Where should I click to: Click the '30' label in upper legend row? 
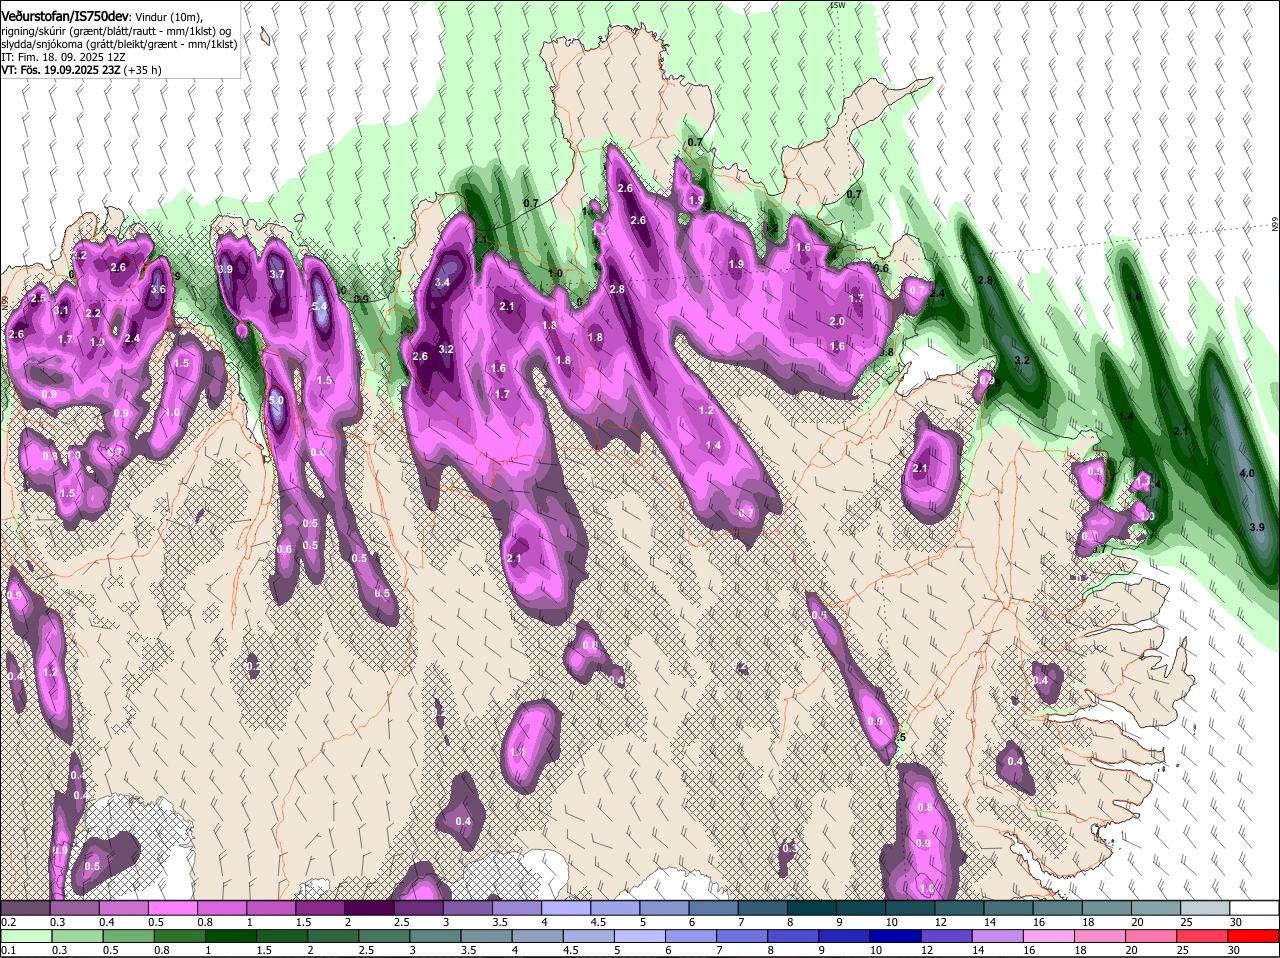coord(1234,922)
